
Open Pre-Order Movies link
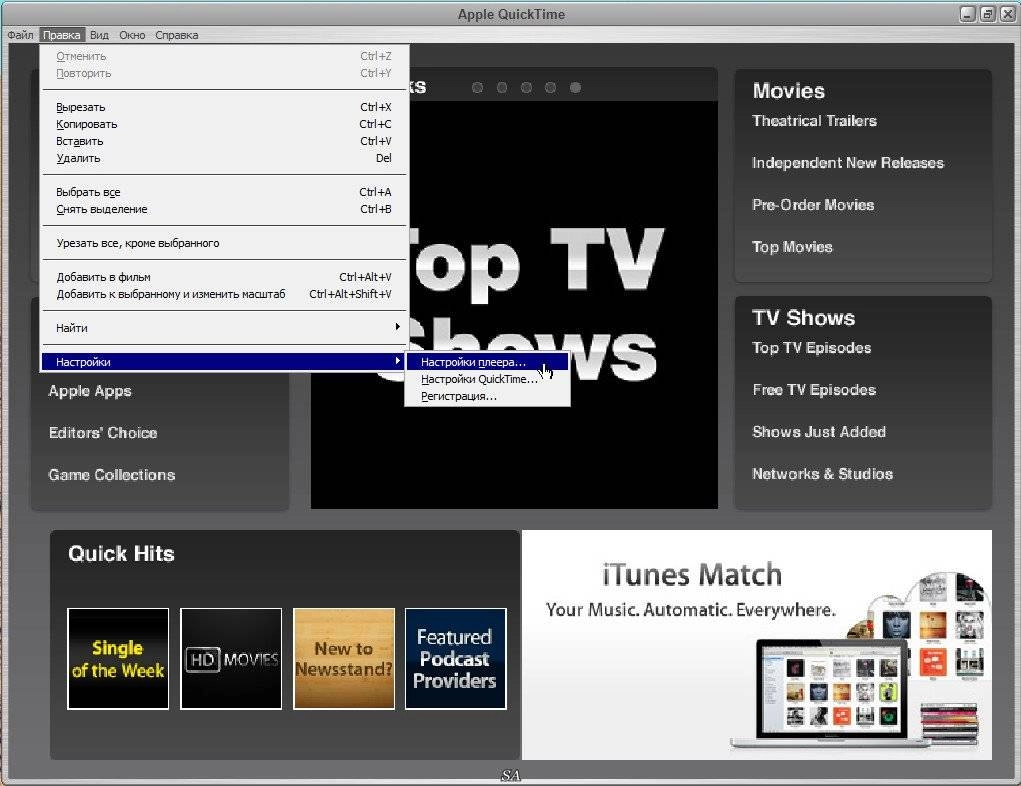[813, 204]
